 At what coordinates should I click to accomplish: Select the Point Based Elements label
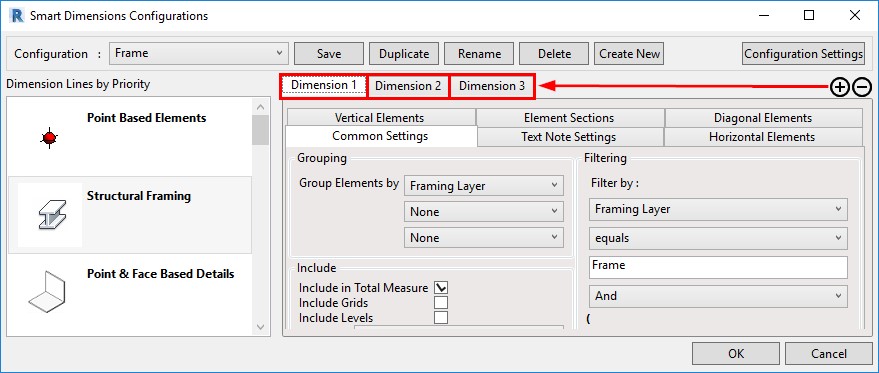pos(146,118)
